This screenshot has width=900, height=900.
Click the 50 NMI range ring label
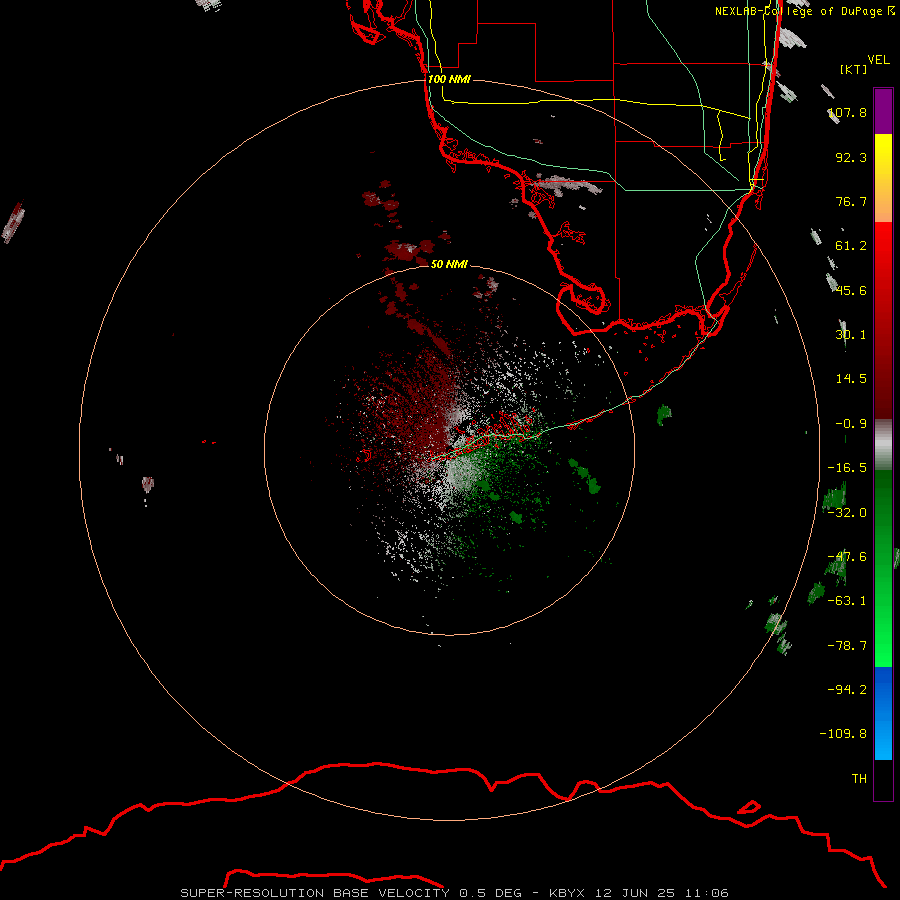(x=449, y=264)
